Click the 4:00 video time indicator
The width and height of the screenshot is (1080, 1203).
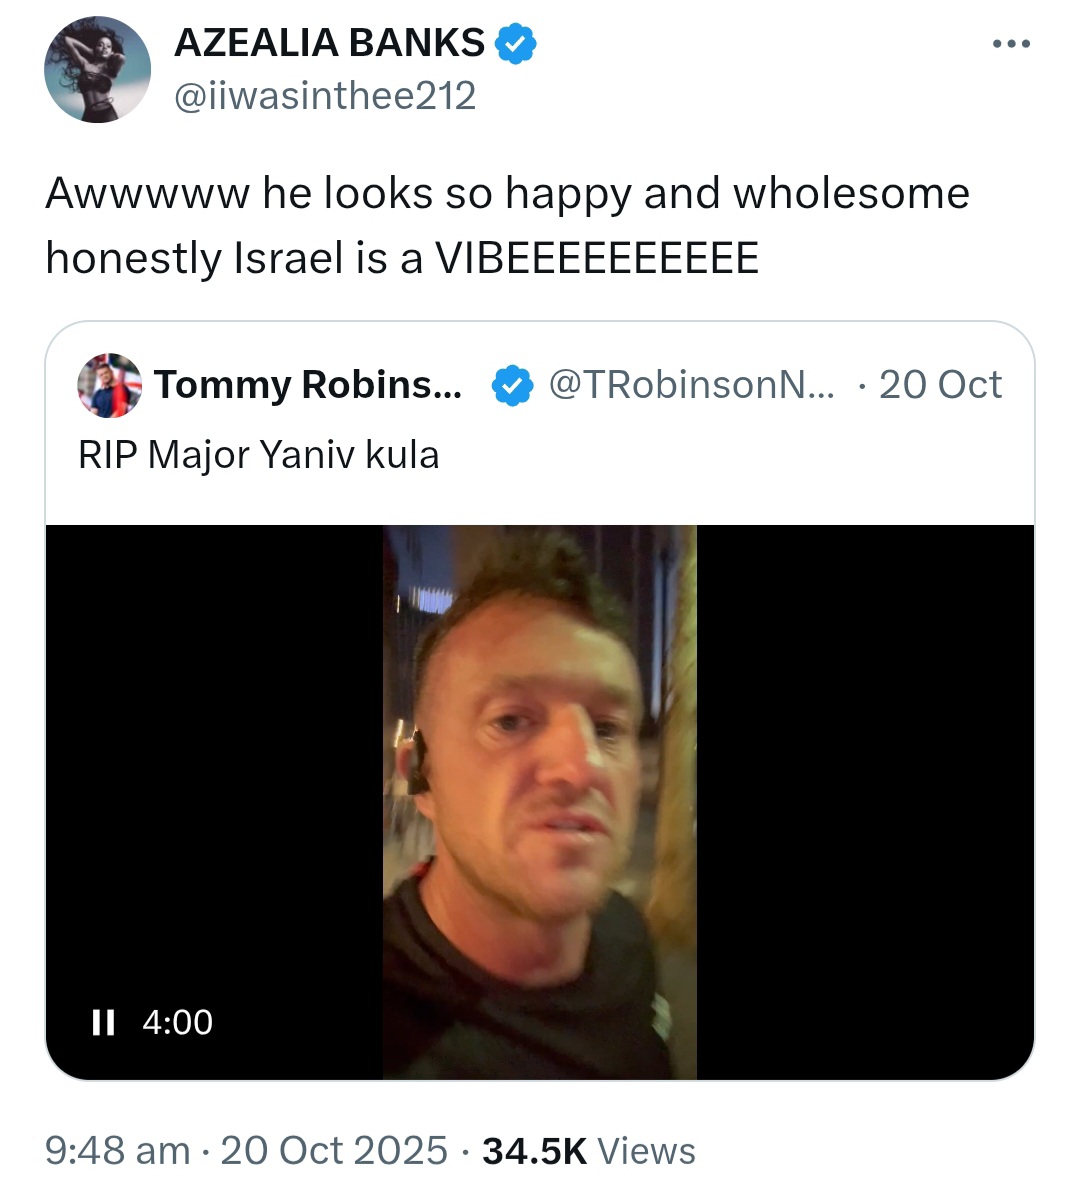click(x=177, y=1022)
